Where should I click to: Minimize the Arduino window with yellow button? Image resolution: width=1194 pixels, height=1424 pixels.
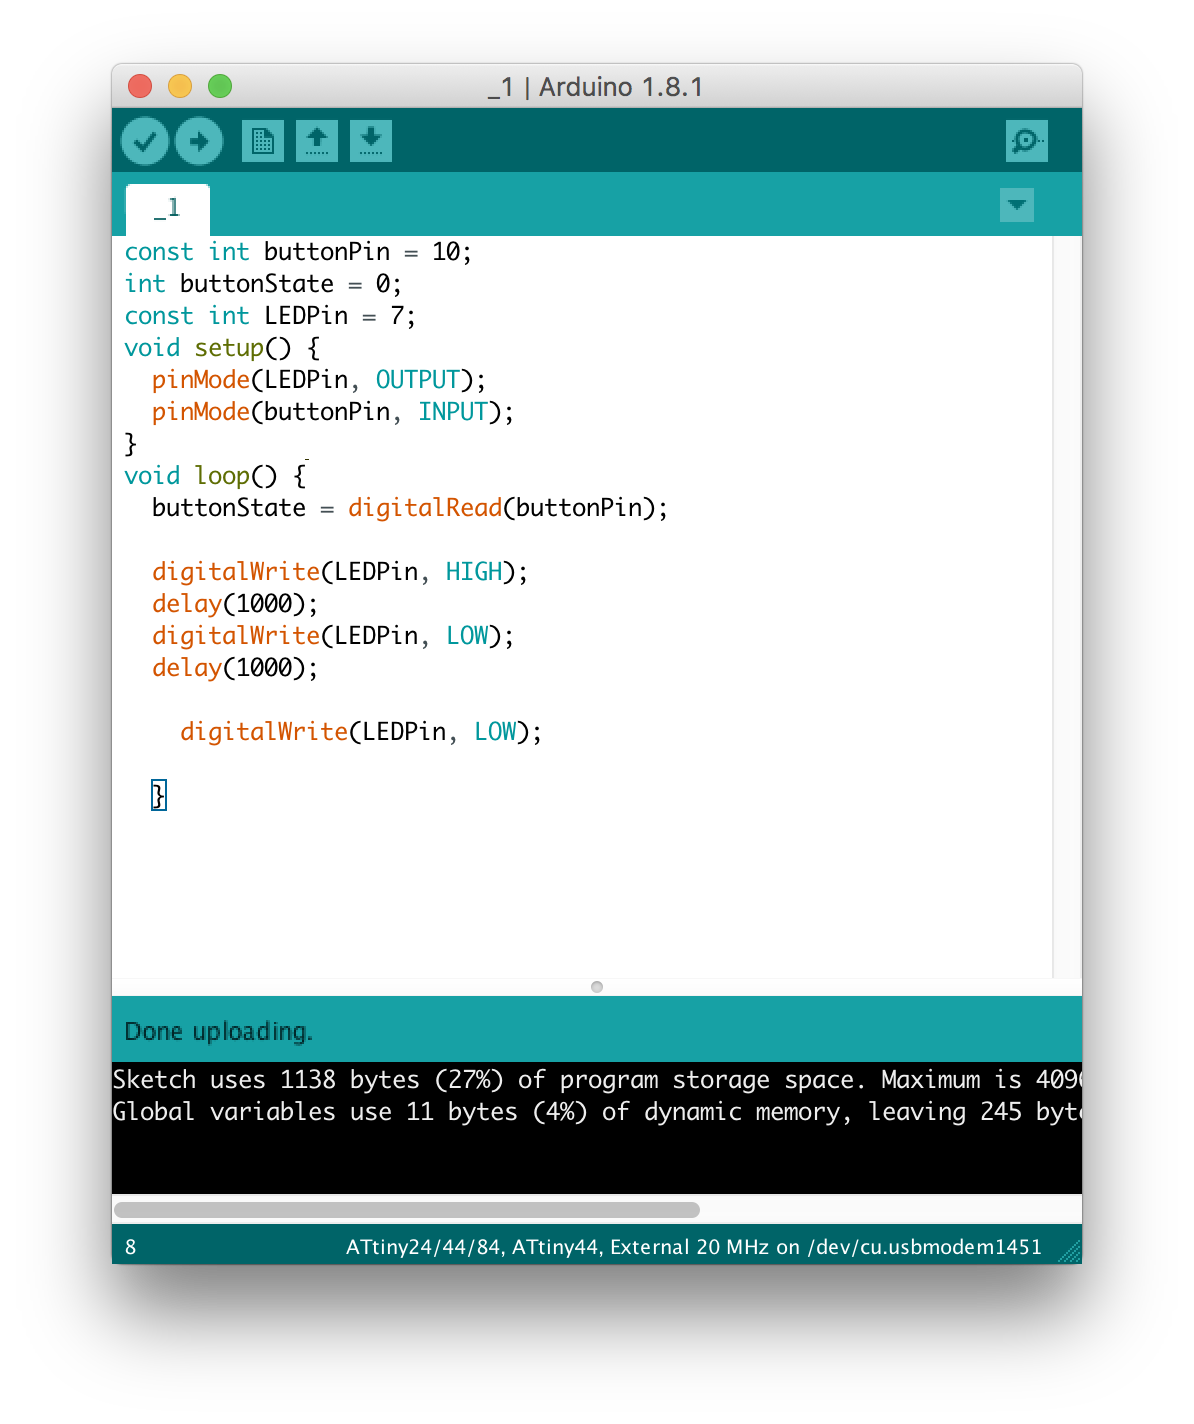pos(180,86)
